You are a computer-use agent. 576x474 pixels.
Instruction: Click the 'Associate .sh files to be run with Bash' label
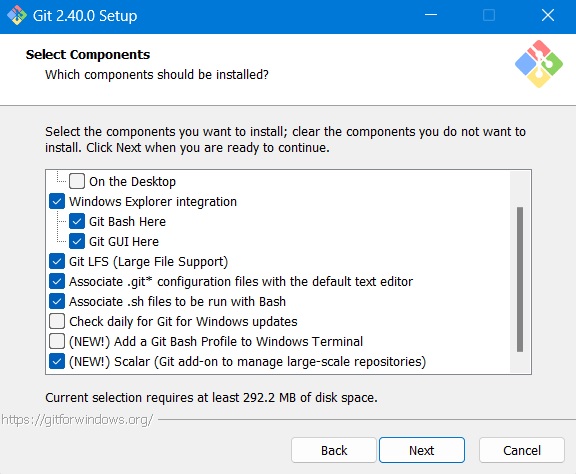177,302
